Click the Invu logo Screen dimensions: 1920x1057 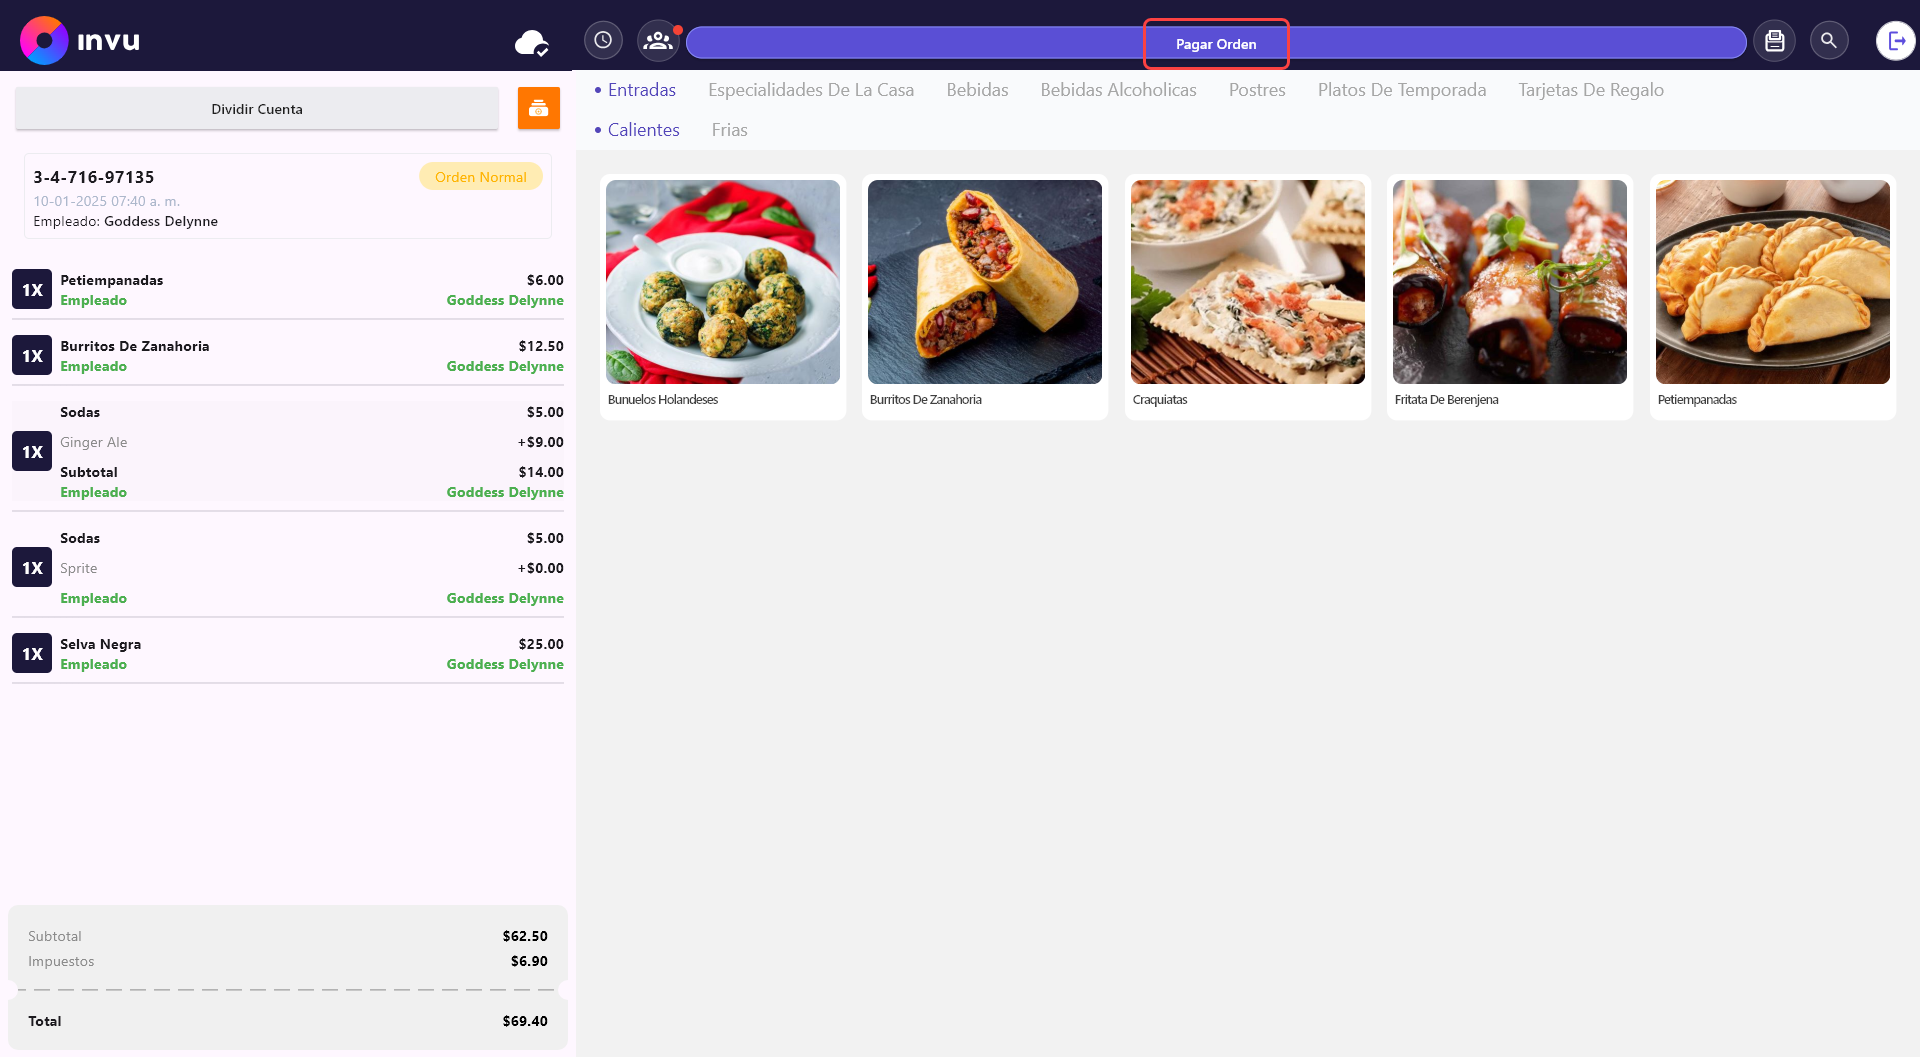tap(80, 41)
